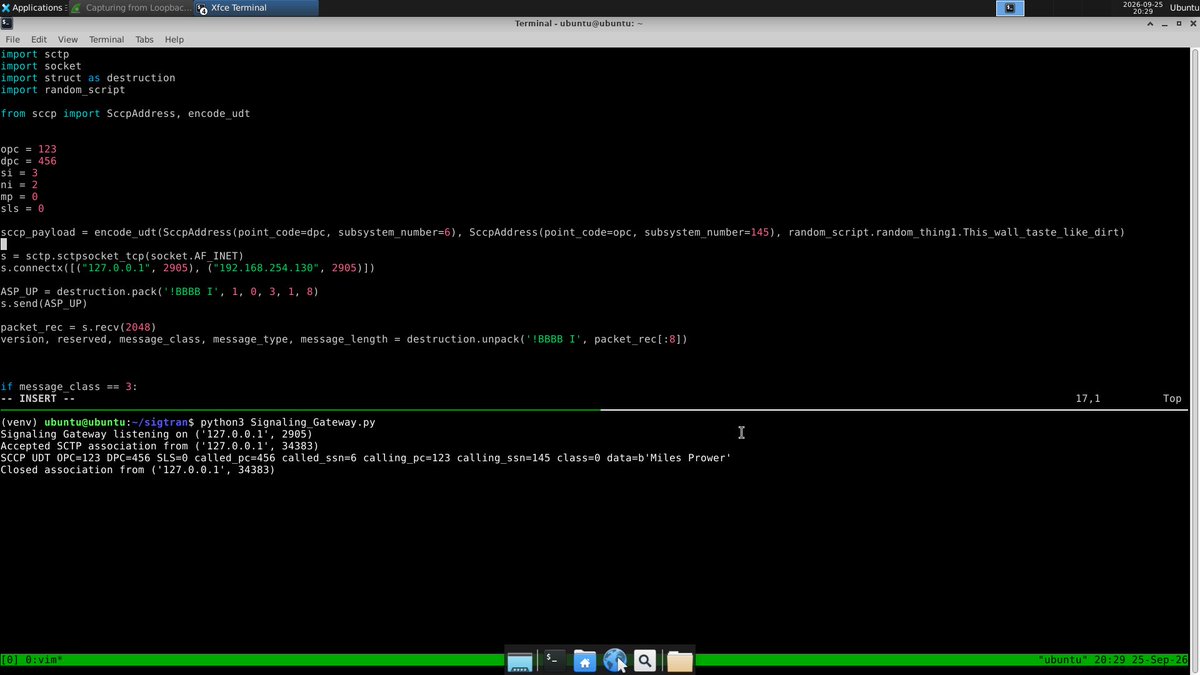1200x675 pixels.
Task: Launch Web Browser from the dock
Action: [x=615, y=661]
